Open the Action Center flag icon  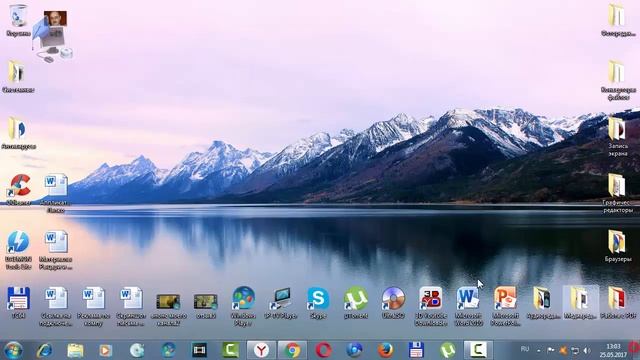click(x=551, y=350)
